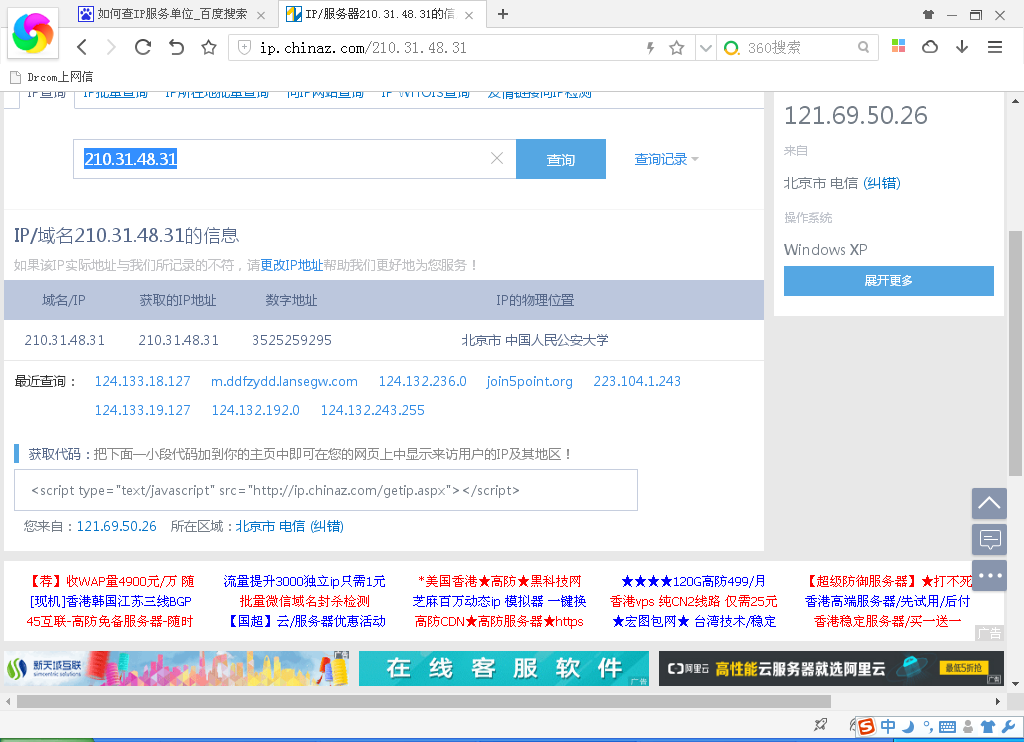Click recent query 223.104.1.243
The width and height of the screenshot is (1024, 742).
pos(637,381)
